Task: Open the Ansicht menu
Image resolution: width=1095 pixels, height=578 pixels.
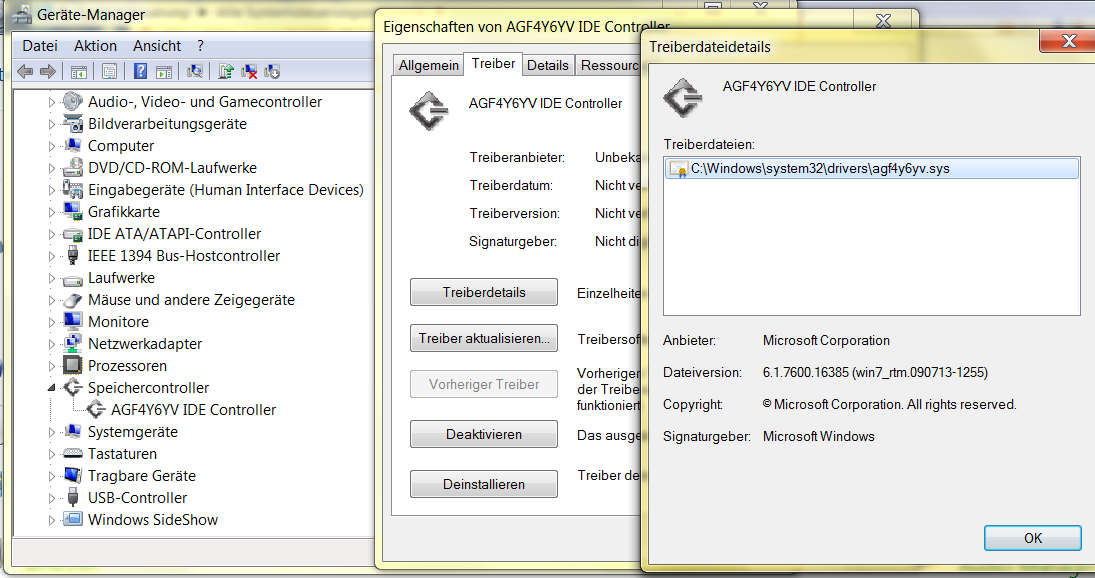Action: pyautogui.click(x=157, y=46)
